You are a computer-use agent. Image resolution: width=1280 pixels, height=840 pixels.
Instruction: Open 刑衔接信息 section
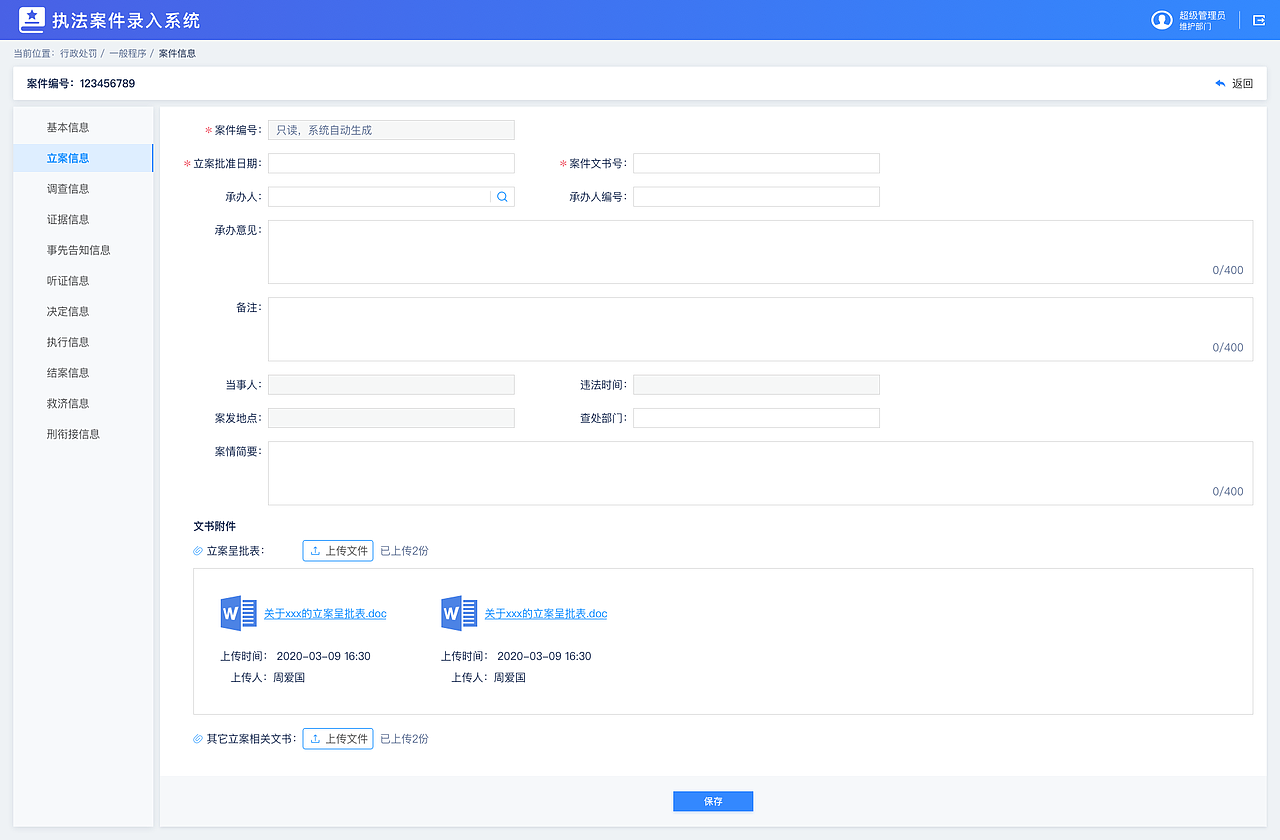pos(83,434)
